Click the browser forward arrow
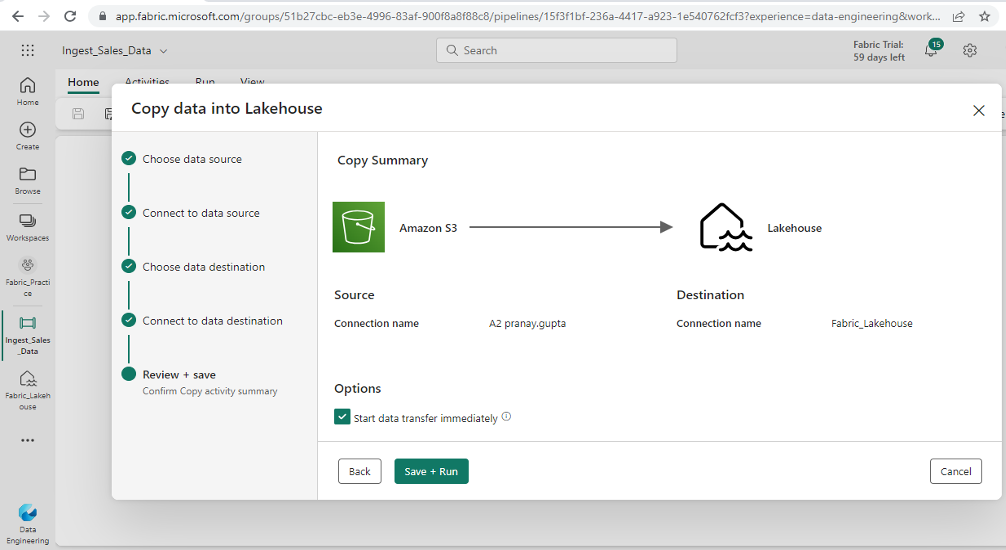This screenshot has height=550, width=1006. 44,16
